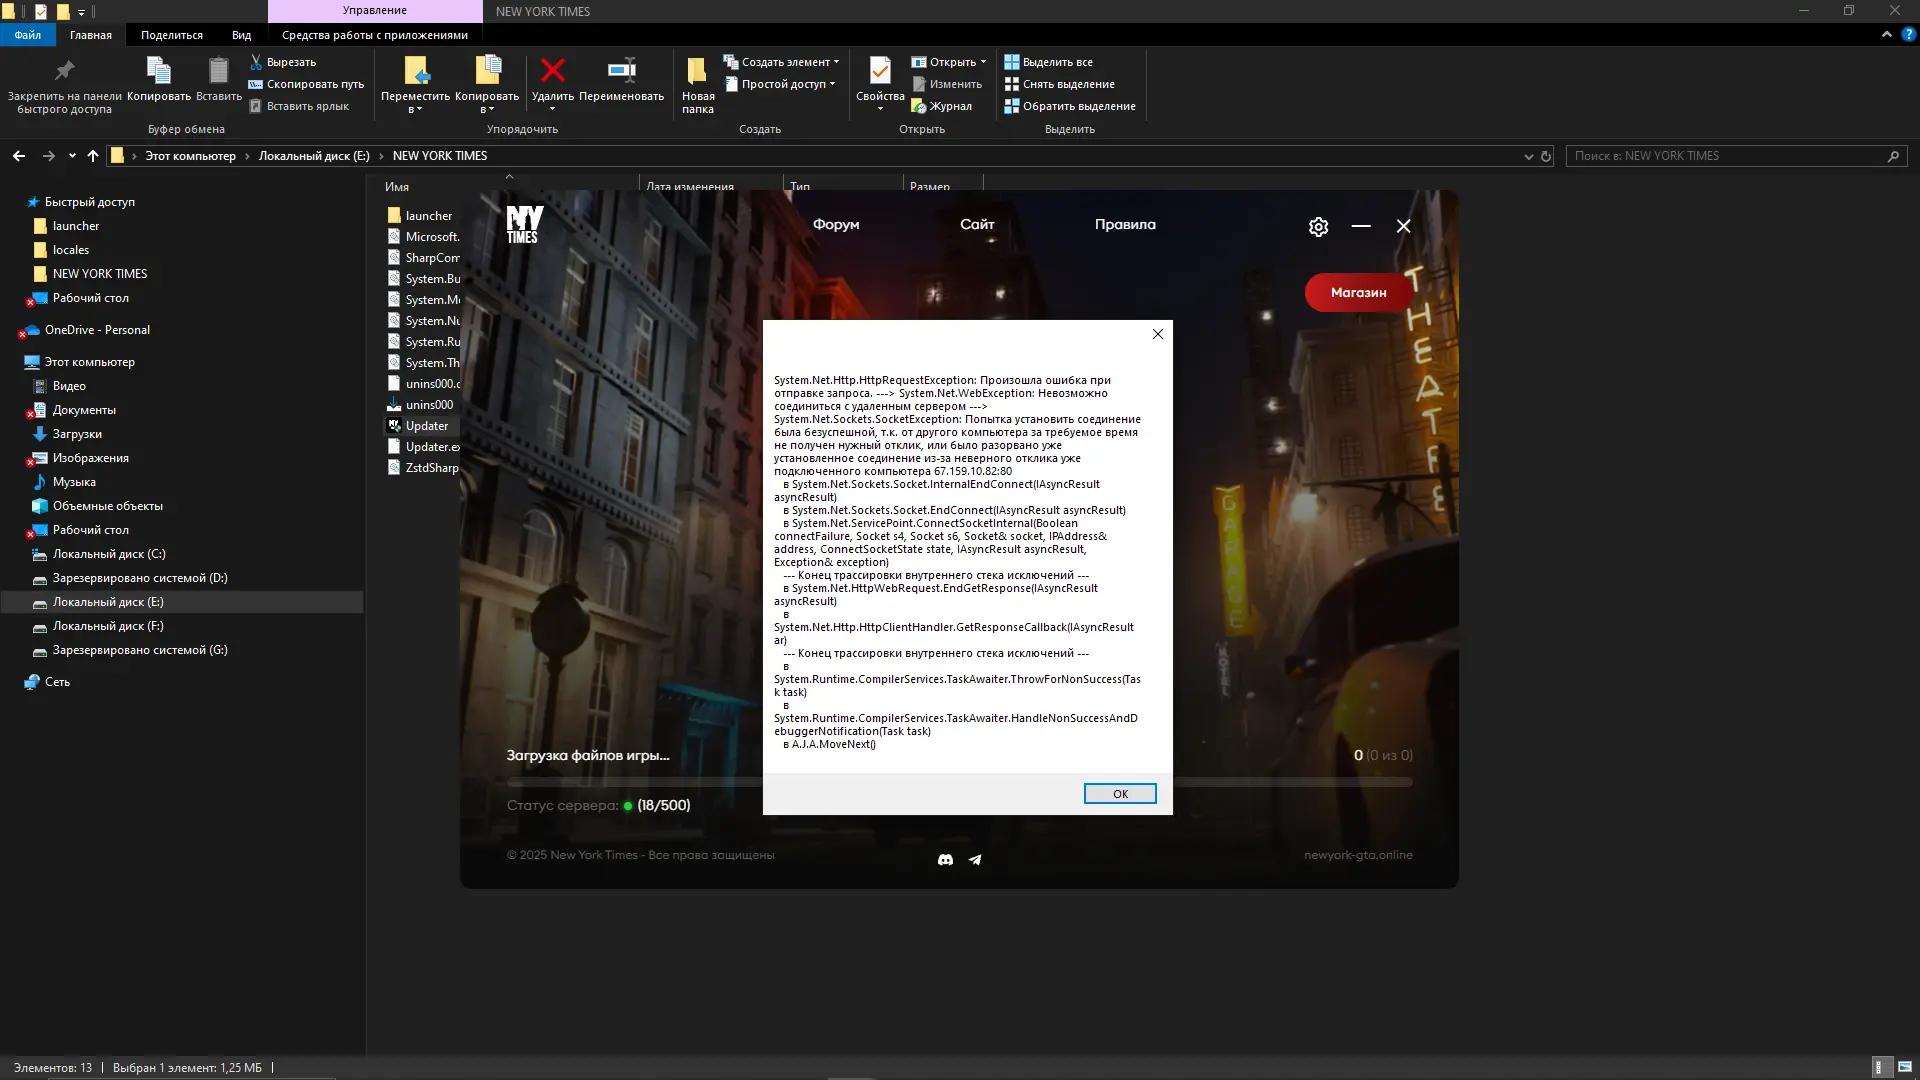Switch to the Вид ribbon tab
This screenshot has width=1920, height=1080.
coord(241,35)
